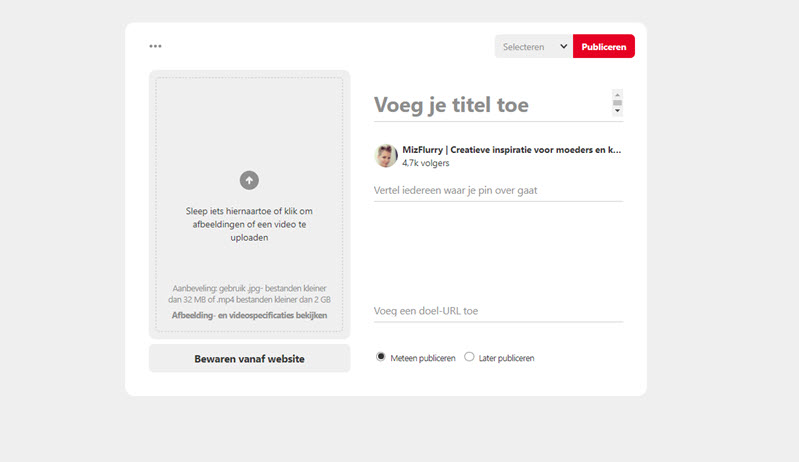Click the 'Voeg een doel-URL toe' field

click(x=497, y=311)
